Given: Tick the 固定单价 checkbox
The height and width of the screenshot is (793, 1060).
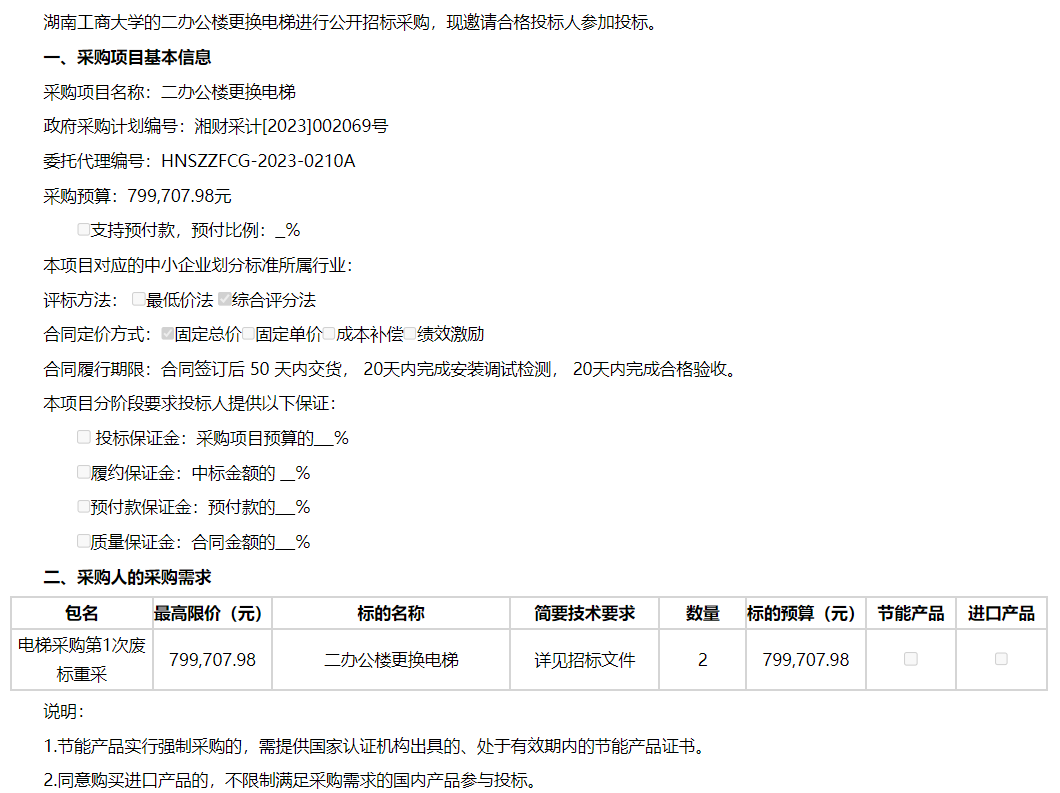Looking at the screenshot, I should tap(249, 334).
